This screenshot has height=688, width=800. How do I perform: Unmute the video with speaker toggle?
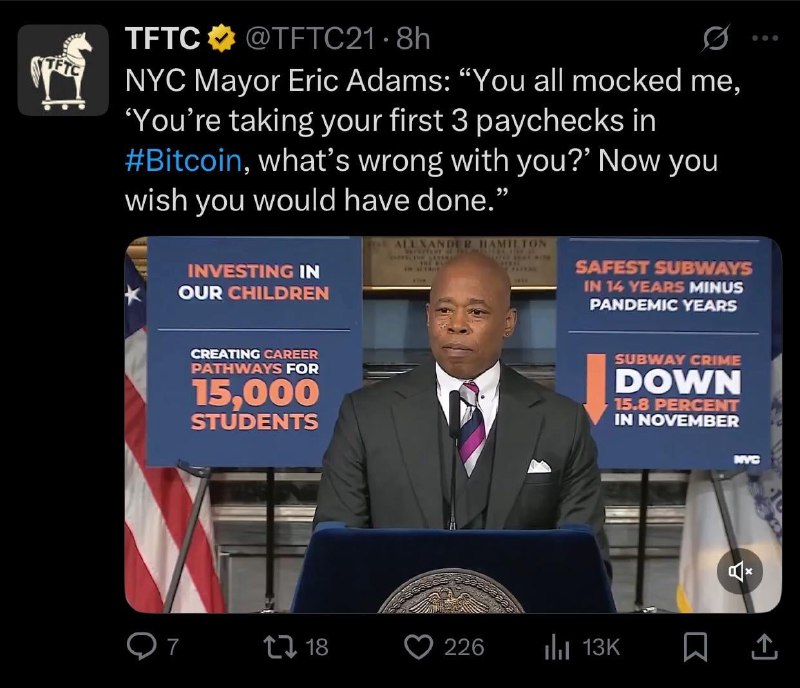coord(740,571)
